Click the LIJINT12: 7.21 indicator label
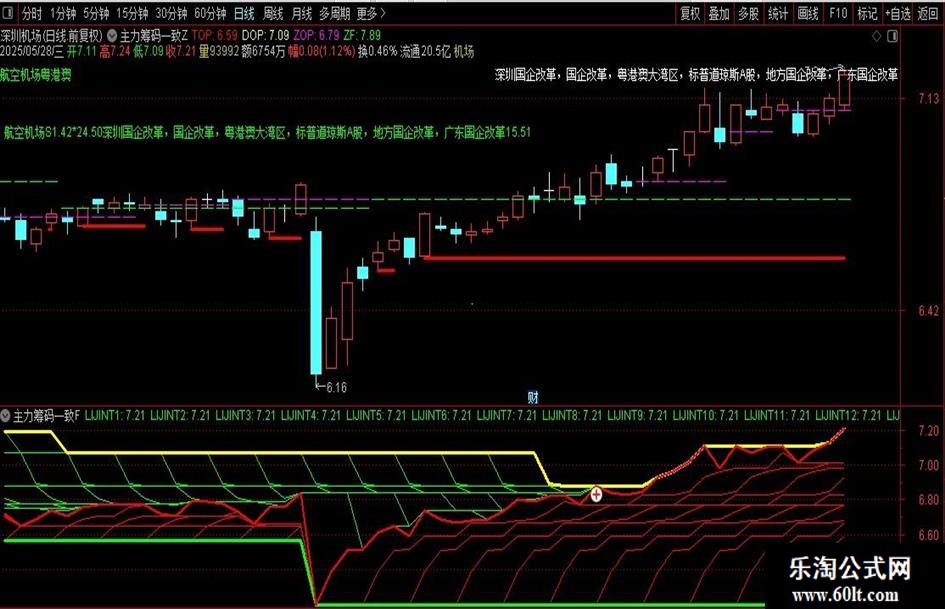 coord(848,415)
